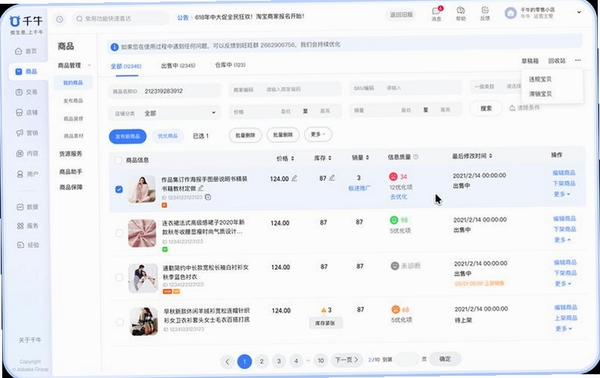Open the 数据 sidebar icon
This screenshot has width=600, height=378.
(x=20, y=207)
